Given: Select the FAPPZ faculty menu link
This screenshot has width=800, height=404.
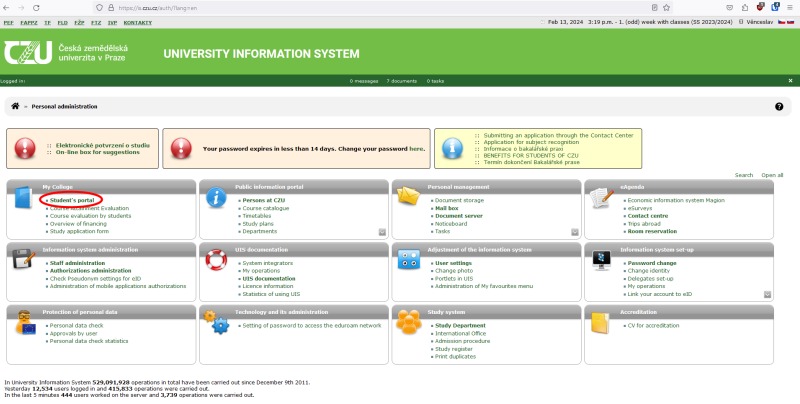Looking at the screenshot, I should [27, 22].
